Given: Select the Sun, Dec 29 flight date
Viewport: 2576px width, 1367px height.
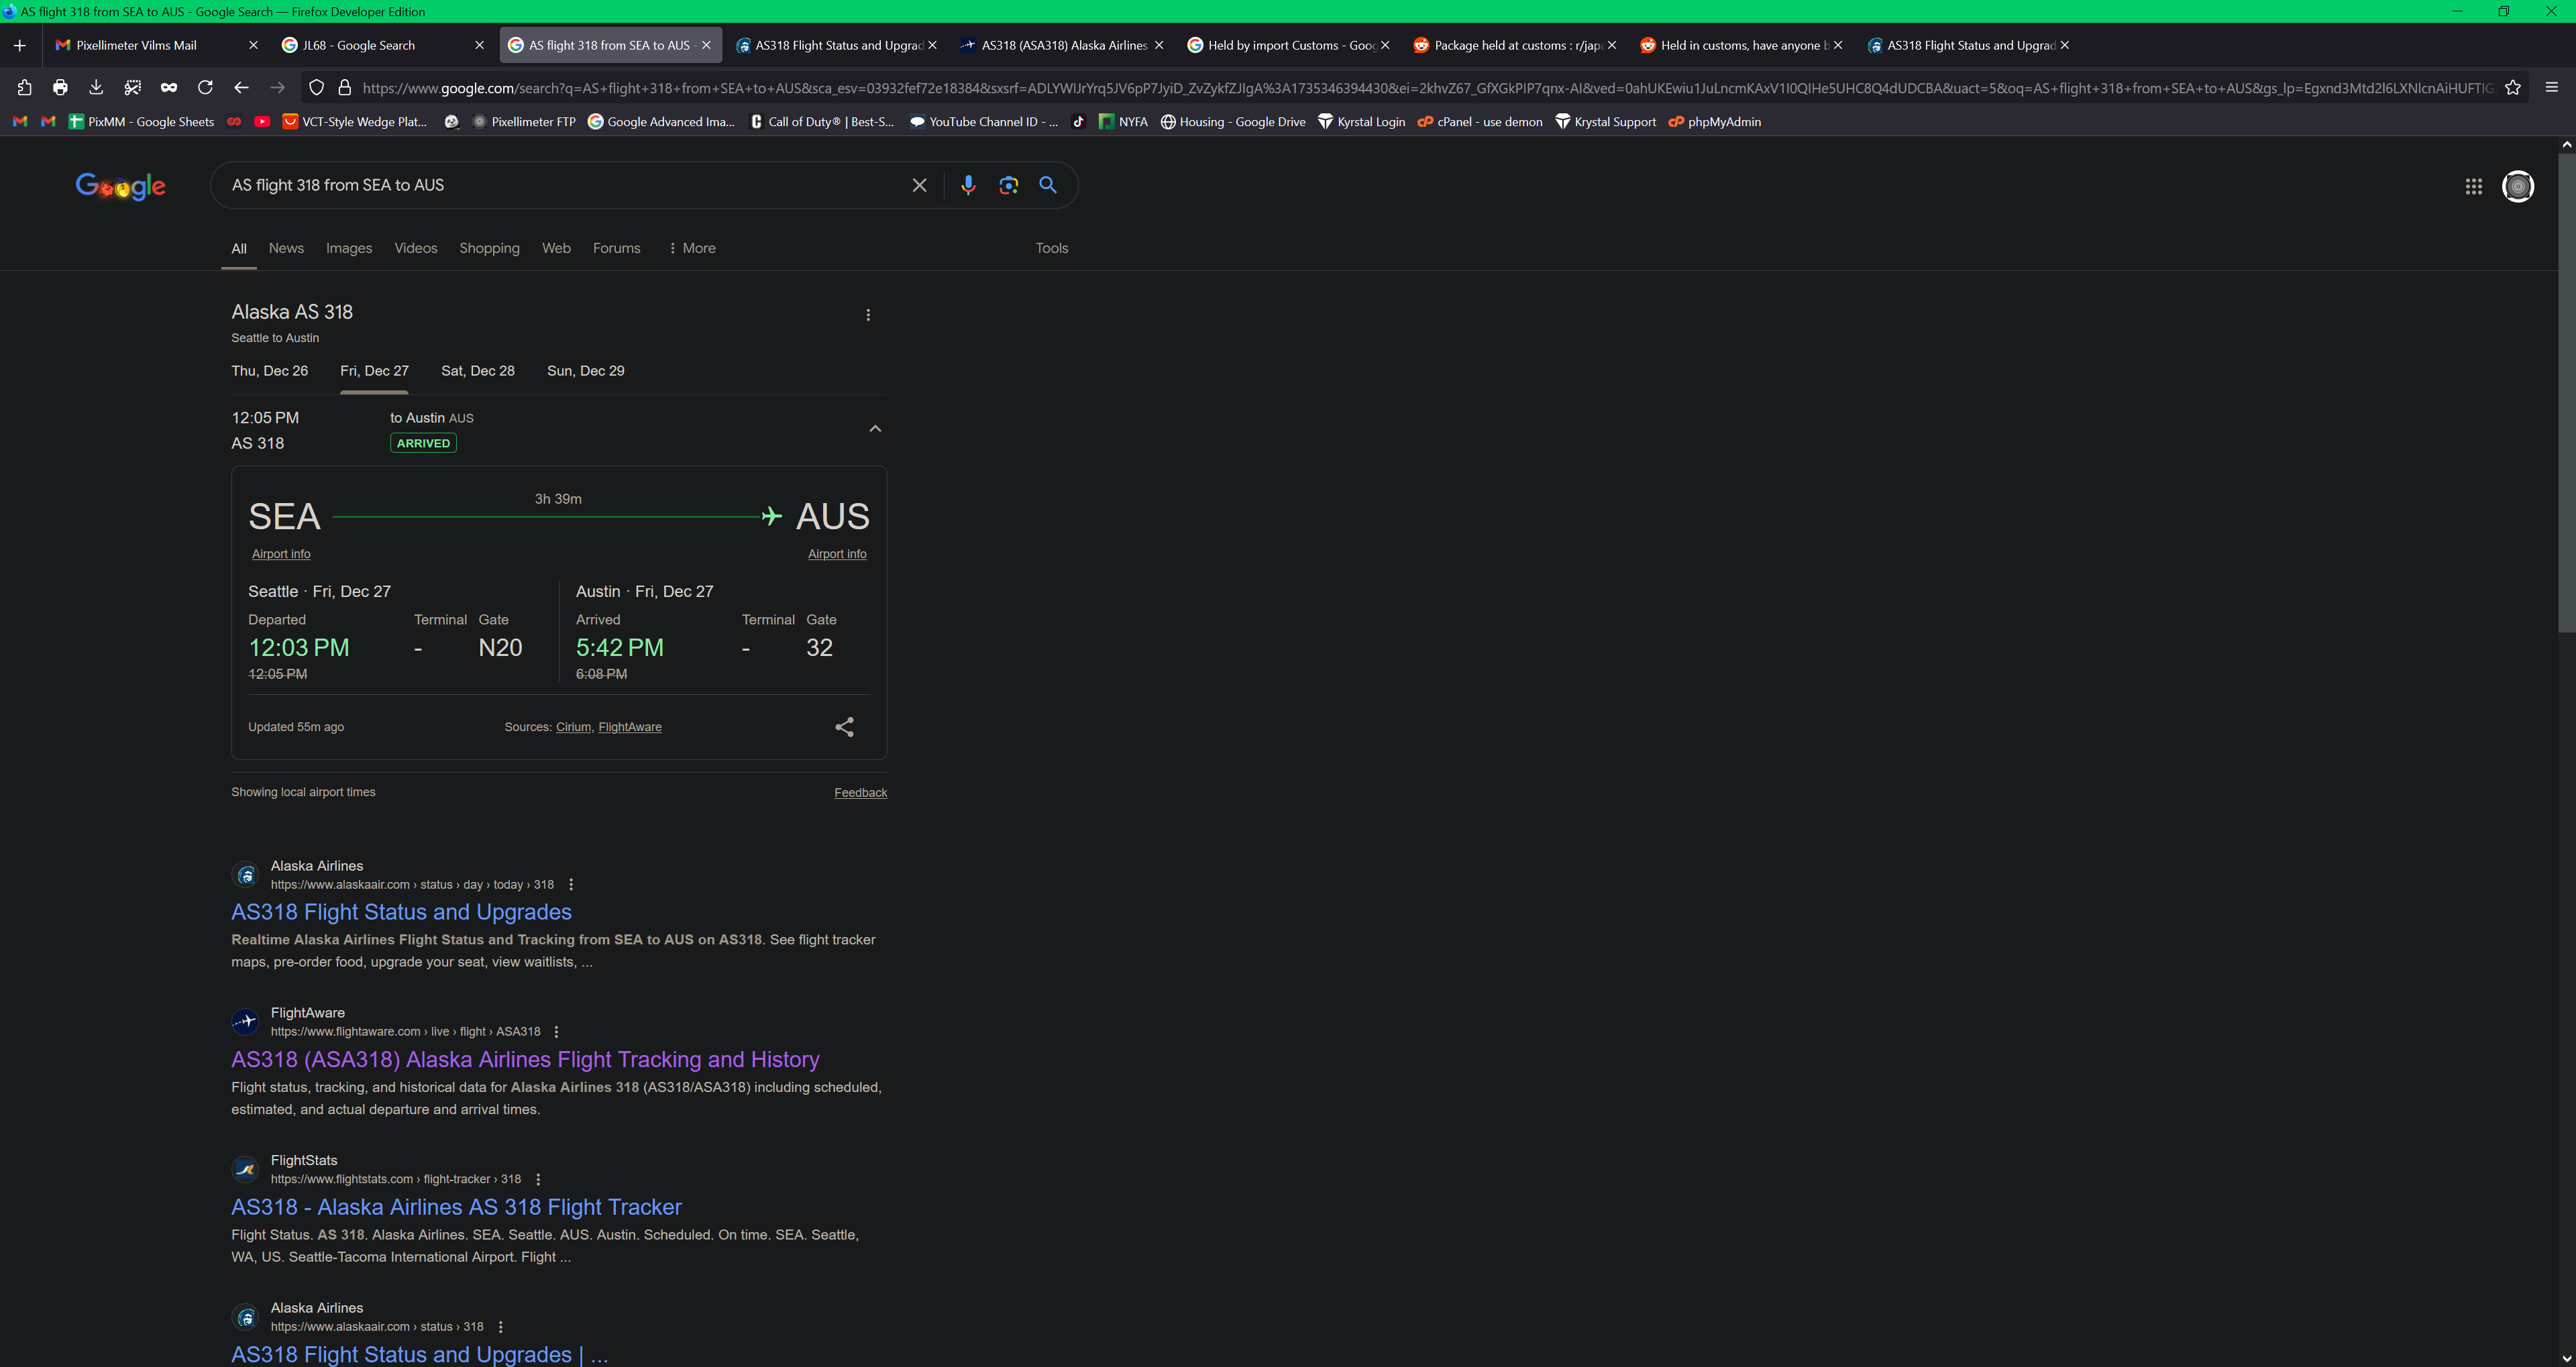Looking at the screenshot, I should click(585, 371).
